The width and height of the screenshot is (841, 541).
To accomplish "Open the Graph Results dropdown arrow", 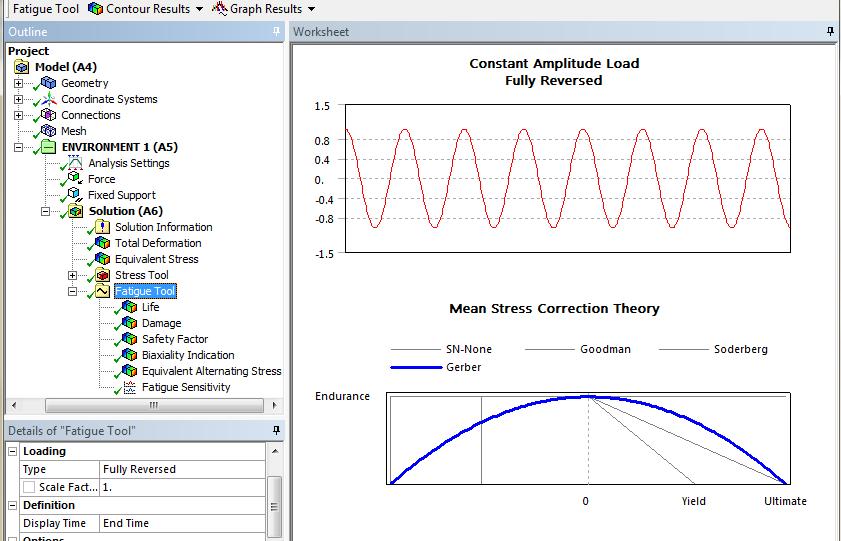I will click(311, 9).
